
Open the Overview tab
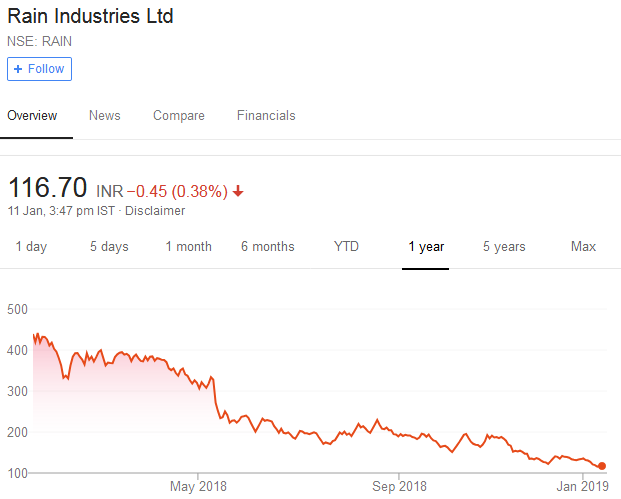pyautogui.click(x=32, y=116)
